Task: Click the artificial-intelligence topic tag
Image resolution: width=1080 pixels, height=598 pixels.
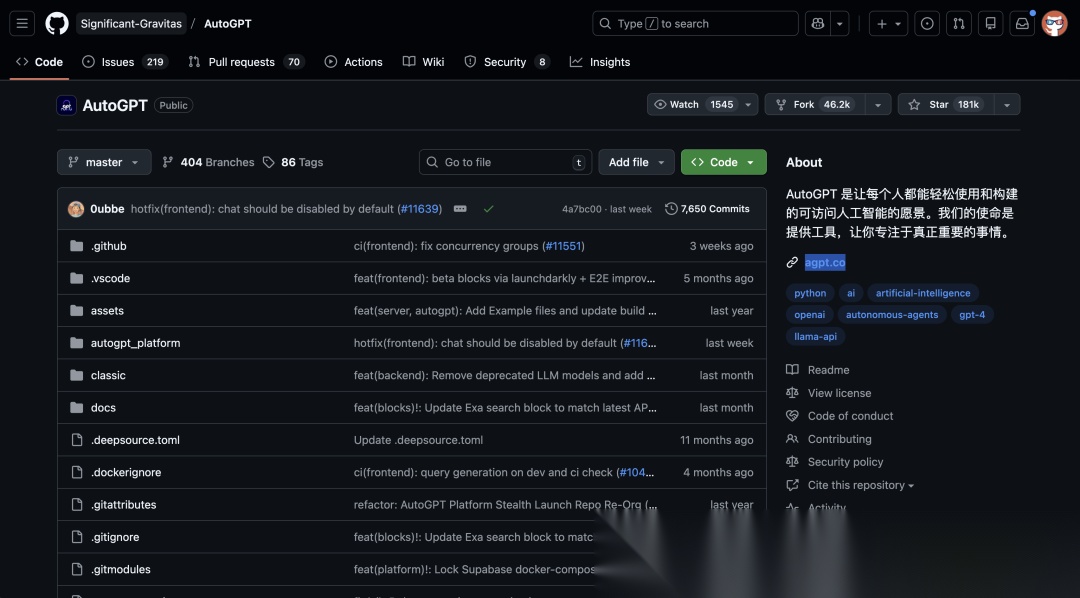Action: (923, 293)
